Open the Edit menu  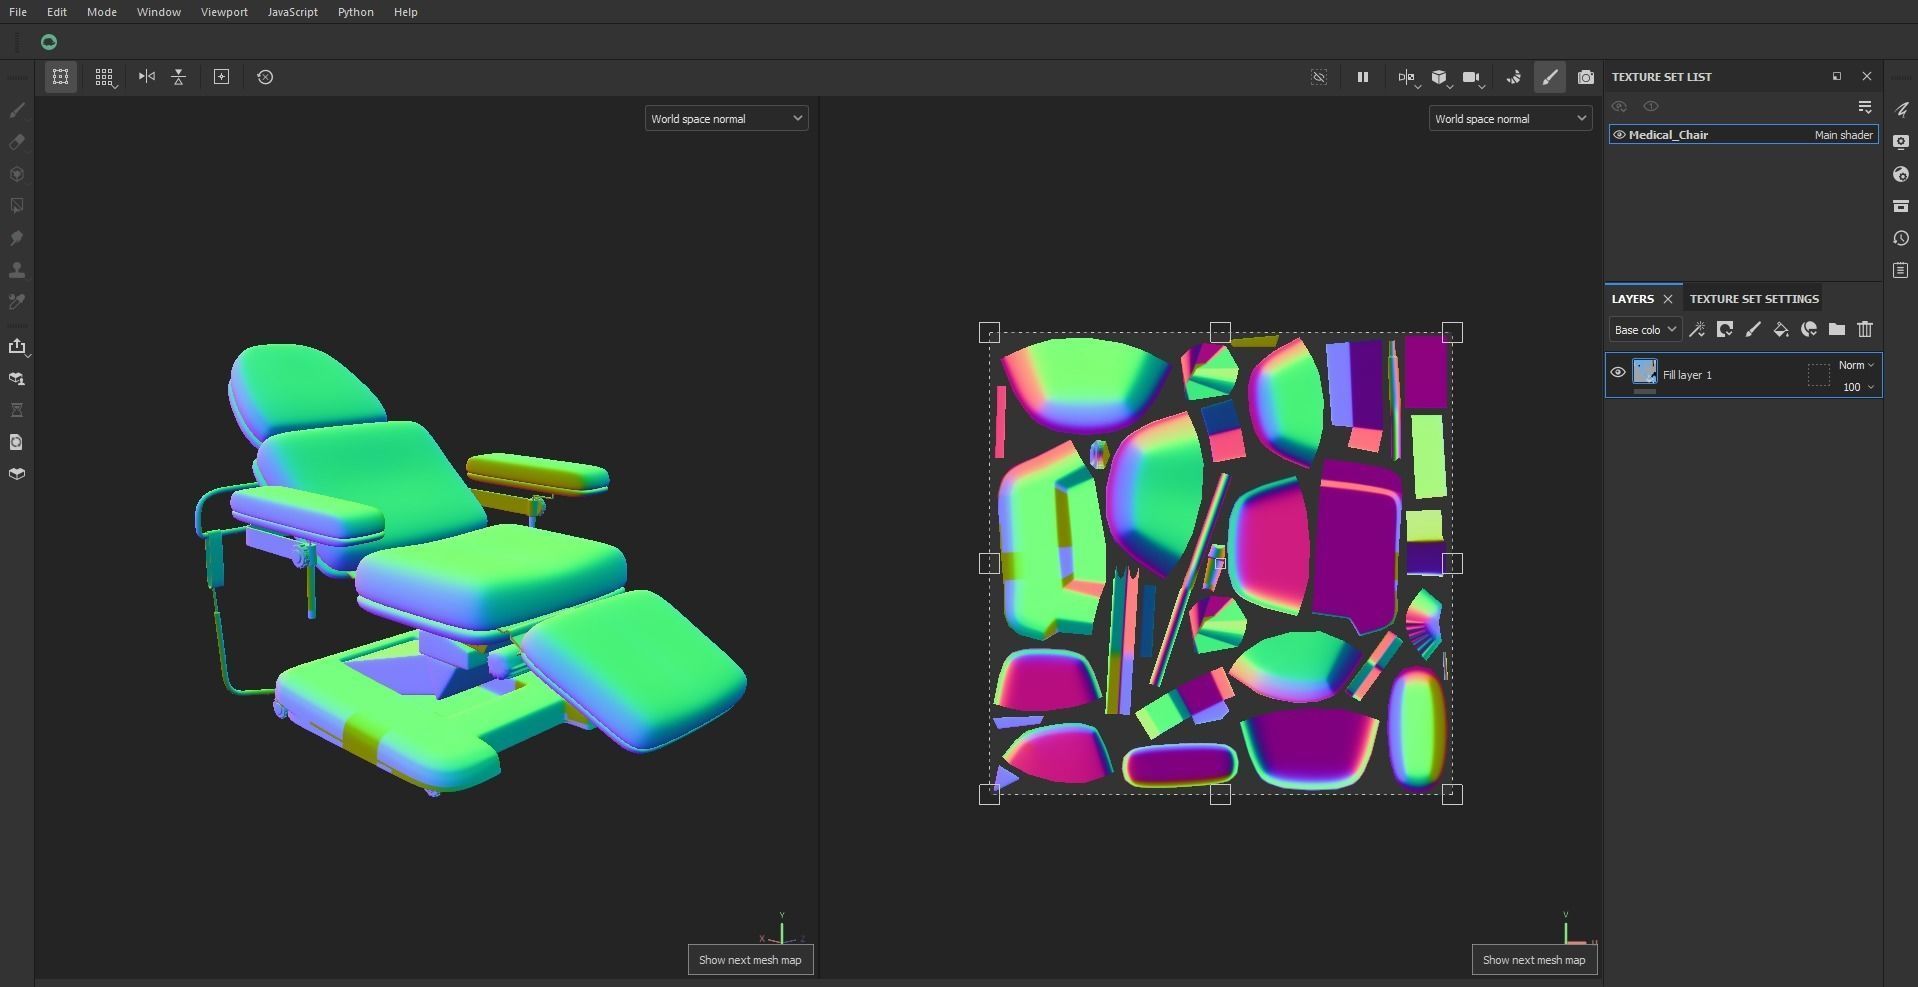pyautogui.click(x=57, y=12)
